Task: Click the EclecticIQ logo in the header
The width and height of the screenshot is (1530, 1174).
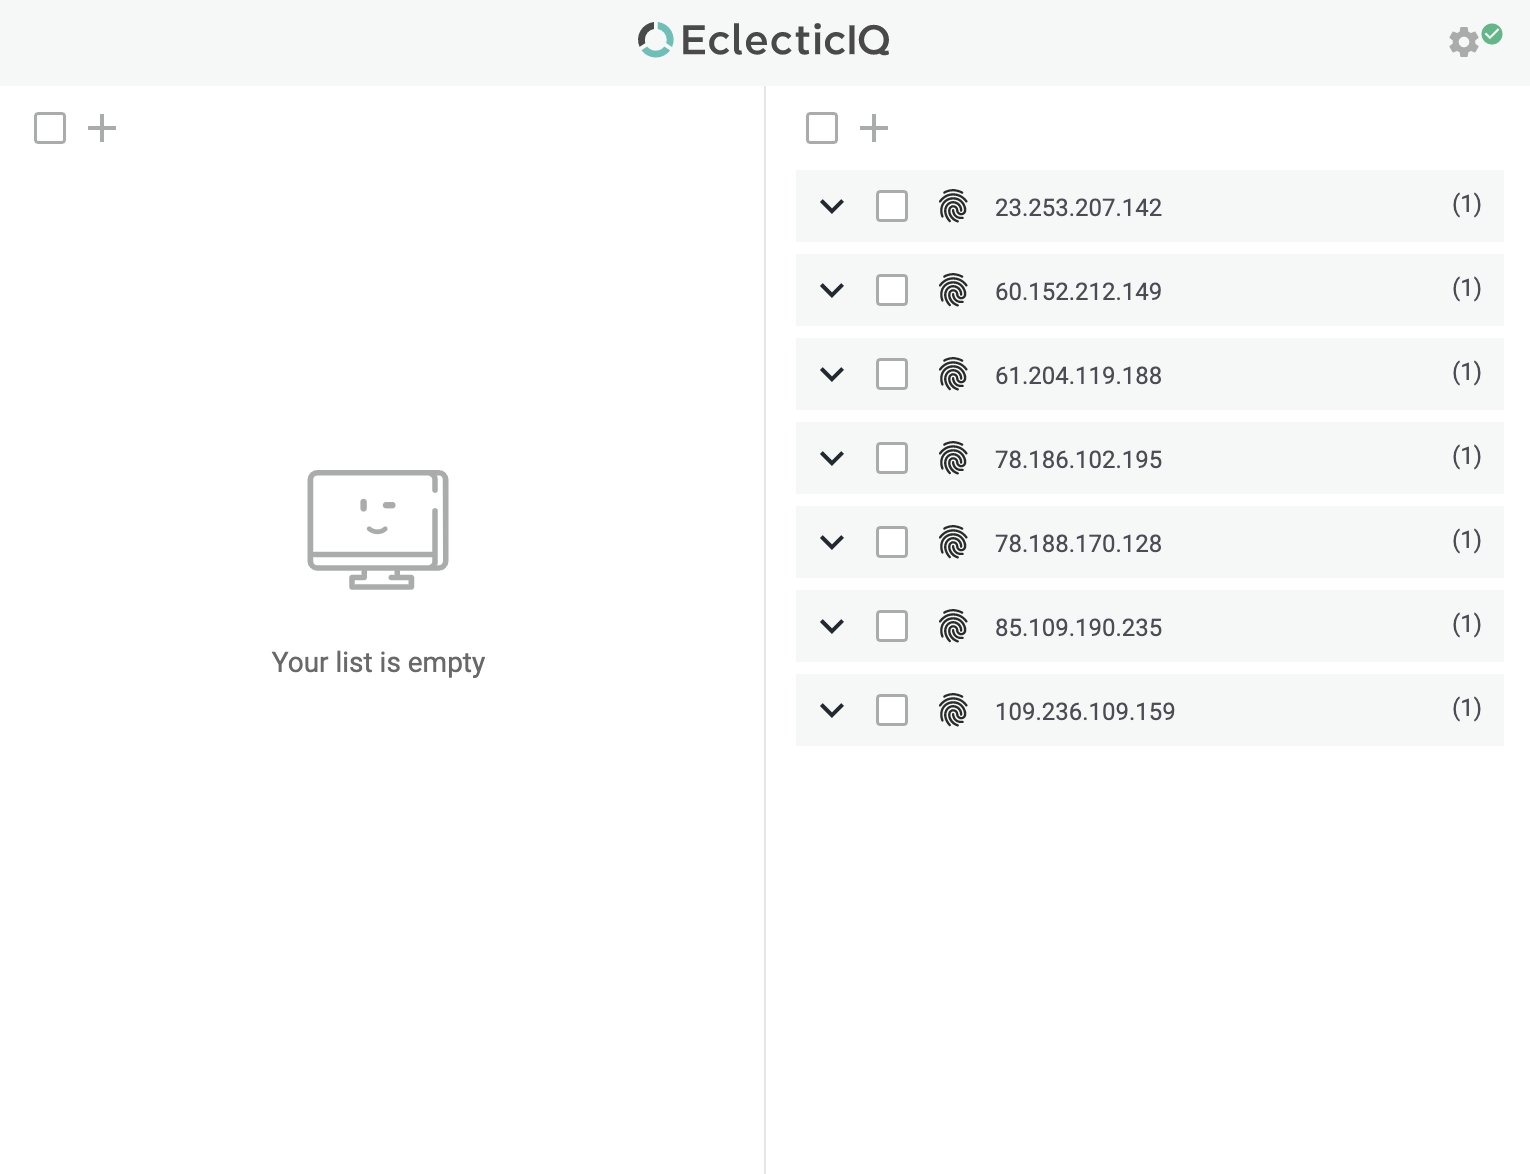Action: pyautogui.click(x=763, y=40)
